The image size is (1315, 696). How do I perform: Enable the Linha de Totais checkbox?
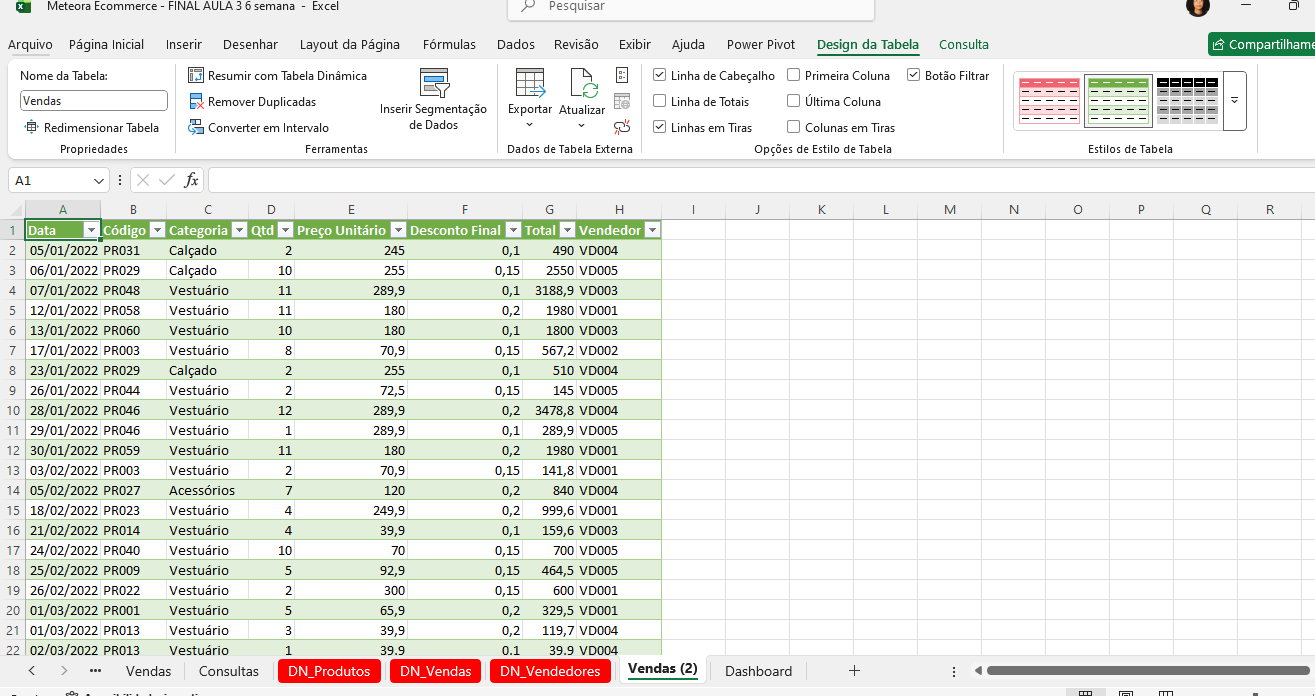click(x=660, y=102)
